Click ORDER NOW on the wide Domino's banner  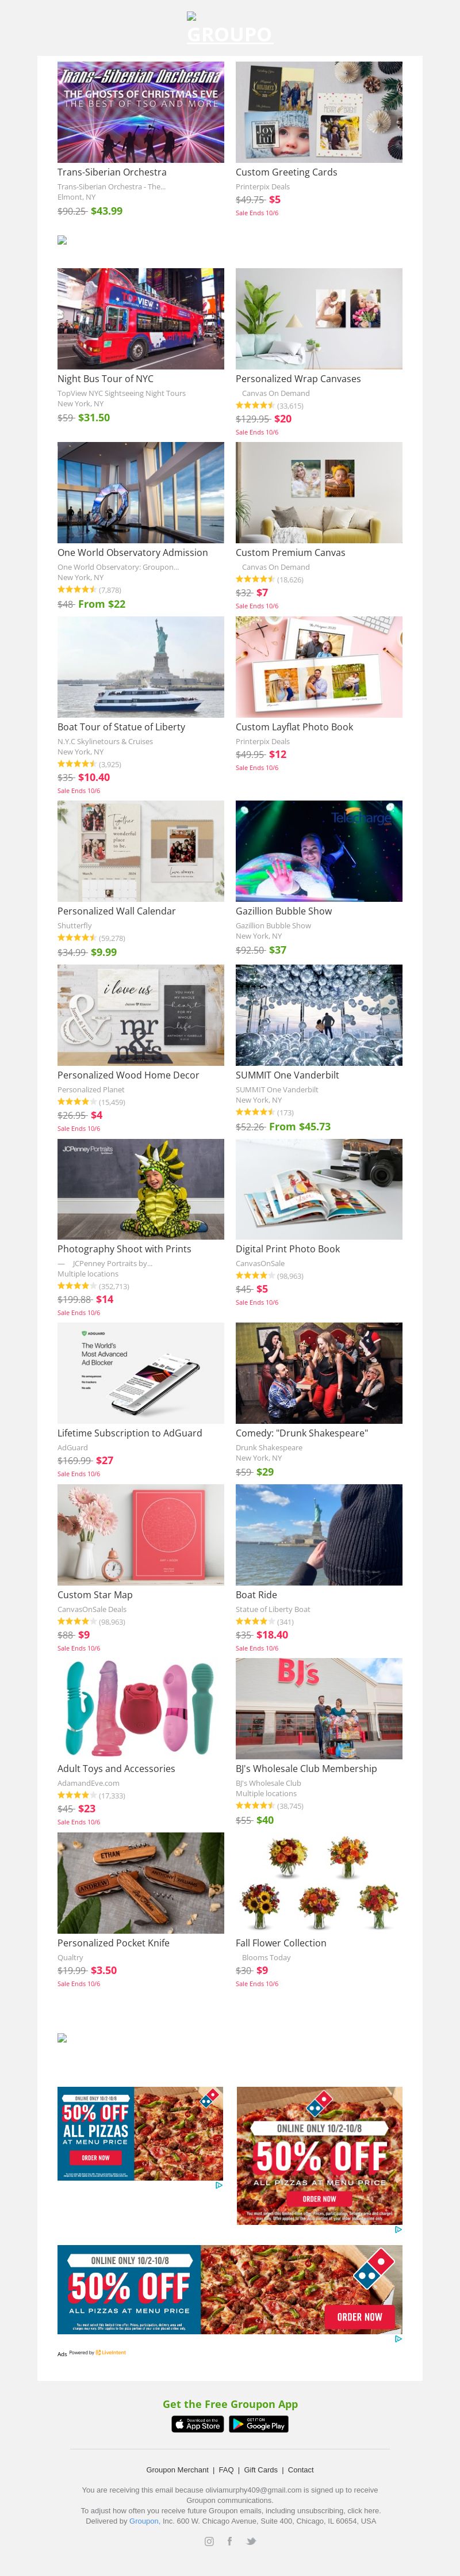[x=359, y=2316]
